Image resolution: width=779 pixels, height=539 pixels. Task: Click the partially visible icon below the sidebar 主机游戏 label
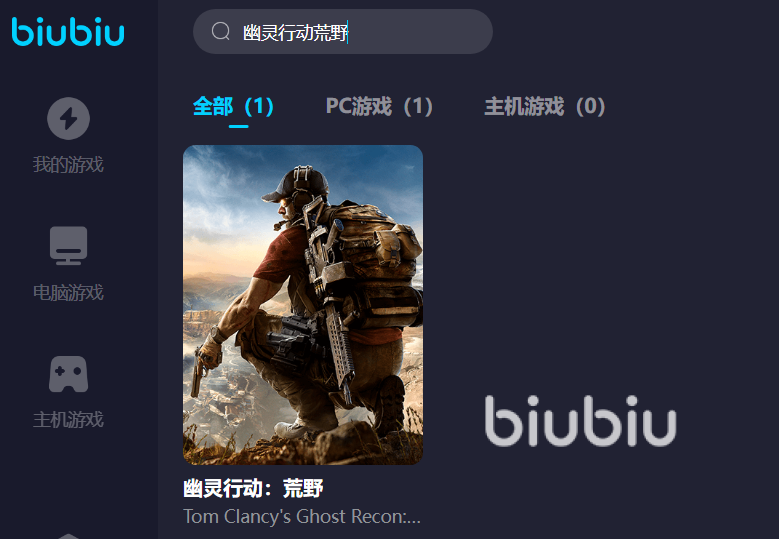(69, 536)
